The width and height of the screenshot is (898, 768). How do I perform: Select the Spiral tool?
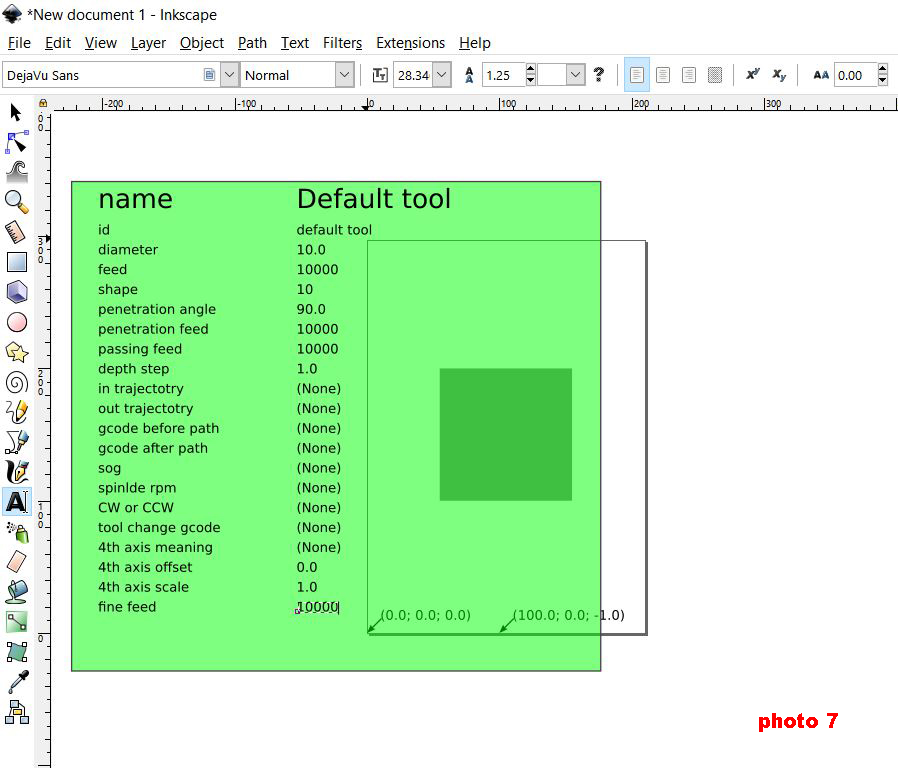(x=17, y=382)
